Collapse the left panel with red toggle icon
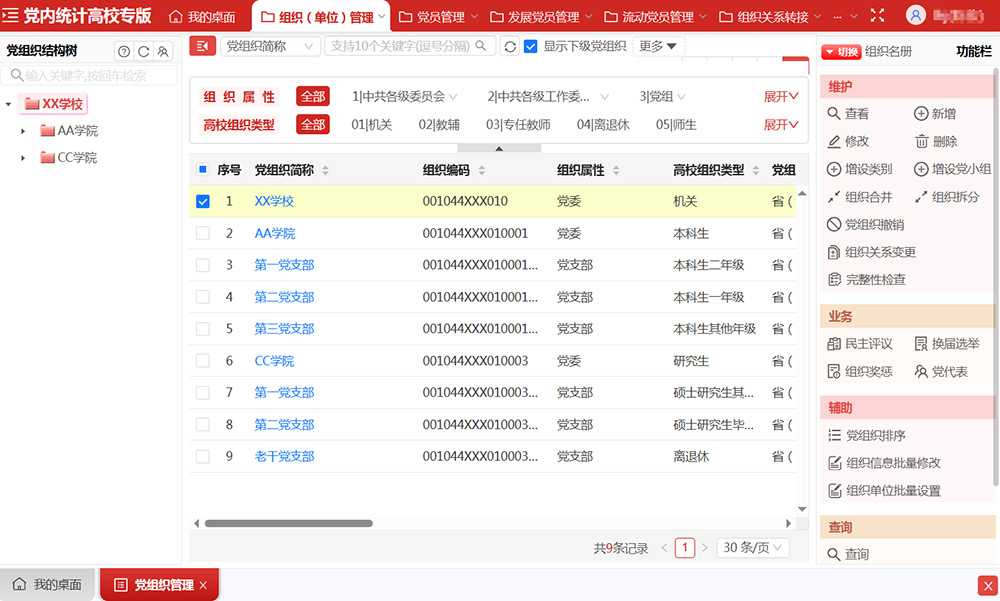 (202, 46)
